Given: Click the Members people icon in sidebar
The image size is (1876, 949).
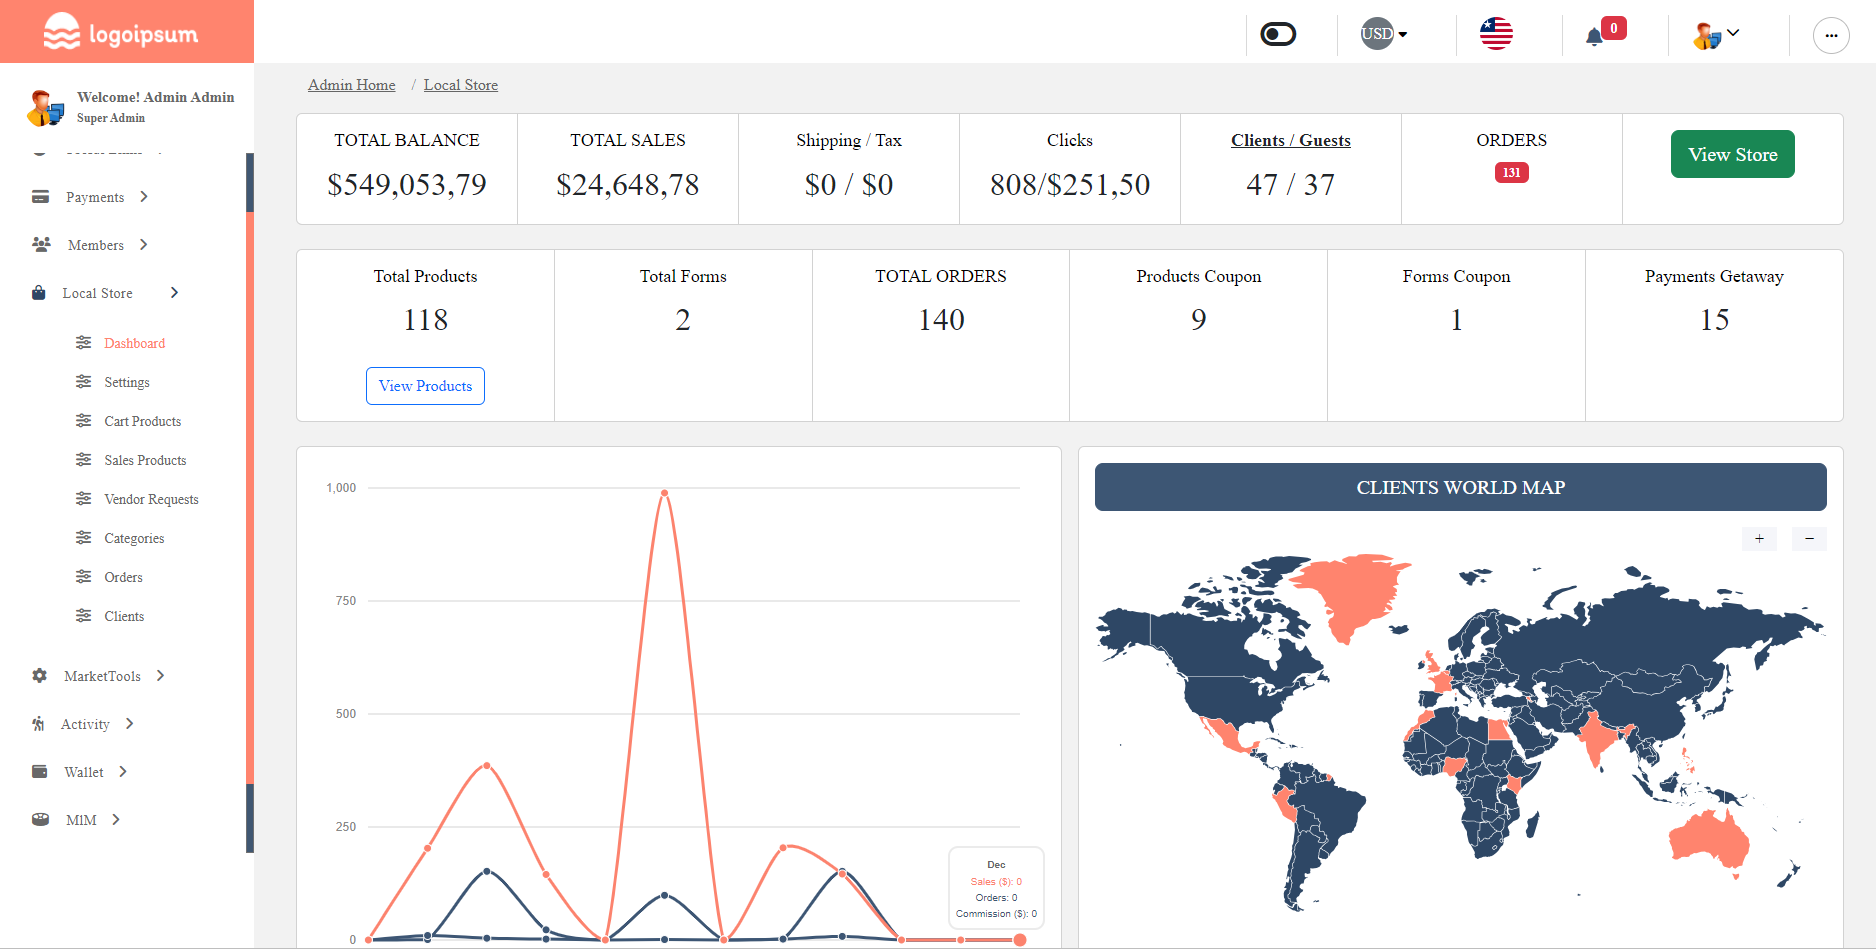Looking at the screenshot, I should pyautogui.click(x=40, y=244).
